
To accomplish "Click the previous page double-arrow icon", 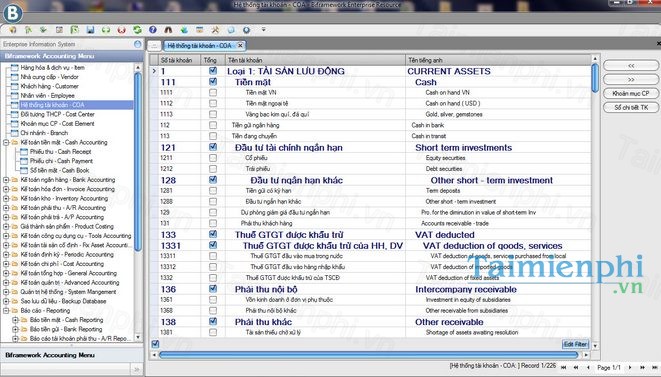I will click(x=576, y=368).
